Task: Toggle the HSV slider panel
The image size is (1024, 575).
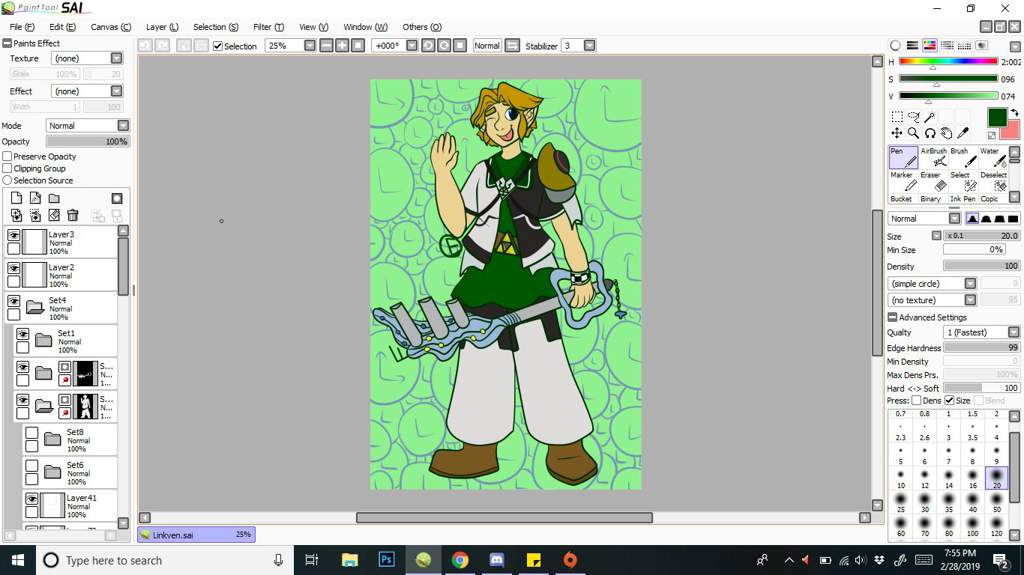Action: coord(929,45)
